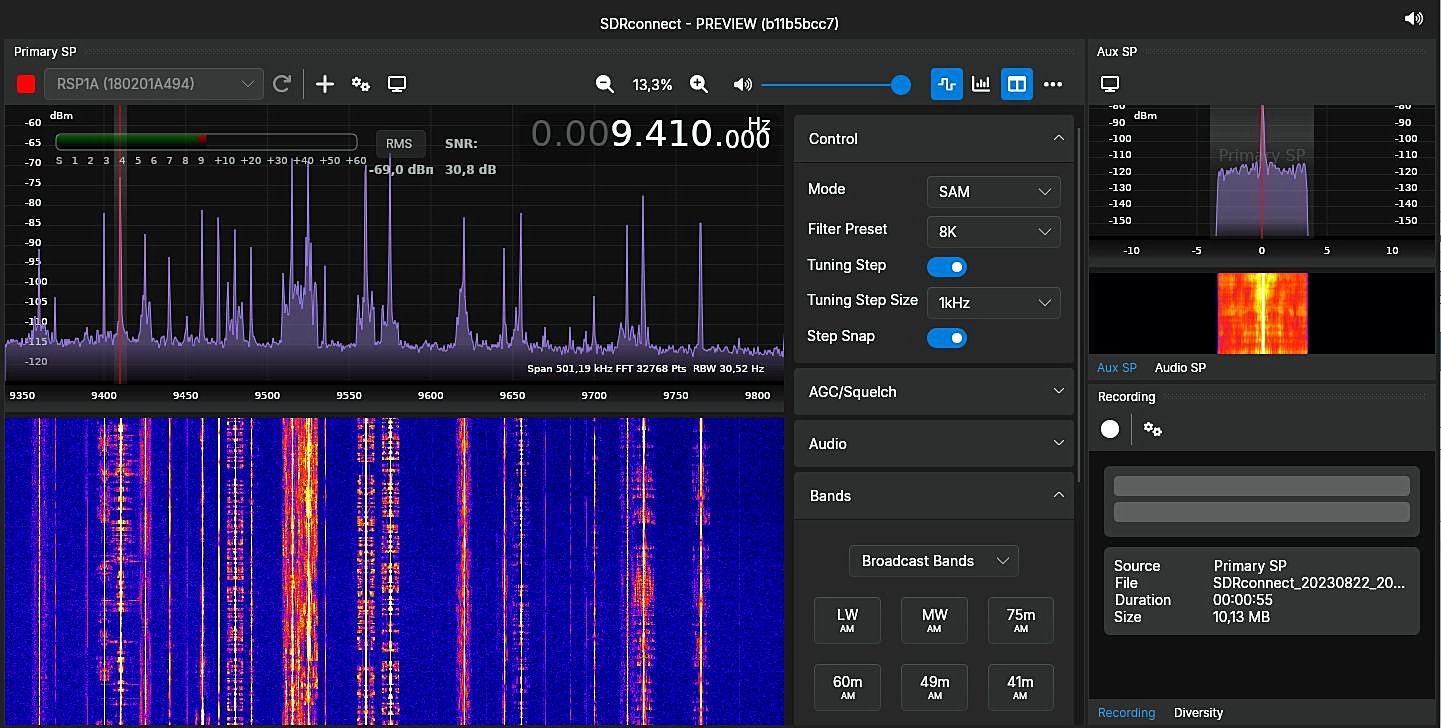Click the volume slider handle
Screen dimensions: 1441x728
[x=900, y=85]
